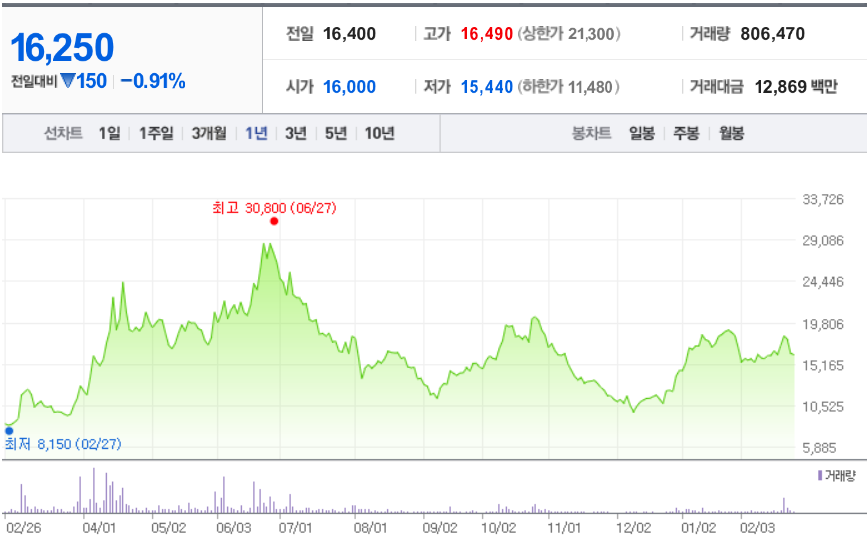This screenshot has height=540, width=867.
Task: Click the 19,806 y-axis label
Action: pos(823,324)
